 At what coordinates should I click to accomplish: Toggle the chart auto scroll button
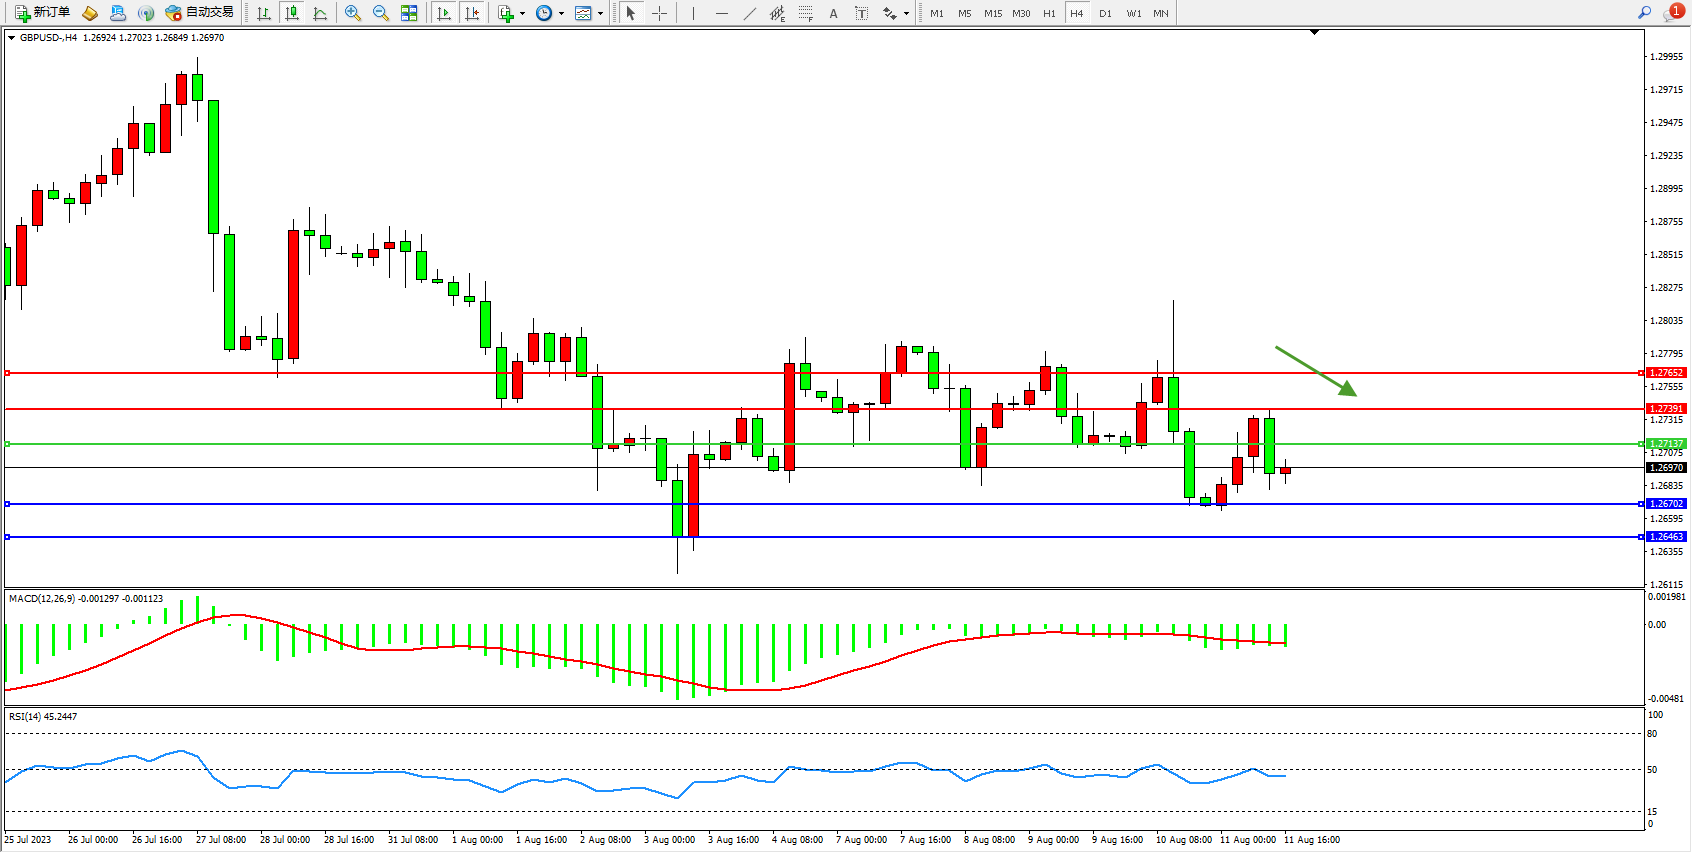pos(444,13)
